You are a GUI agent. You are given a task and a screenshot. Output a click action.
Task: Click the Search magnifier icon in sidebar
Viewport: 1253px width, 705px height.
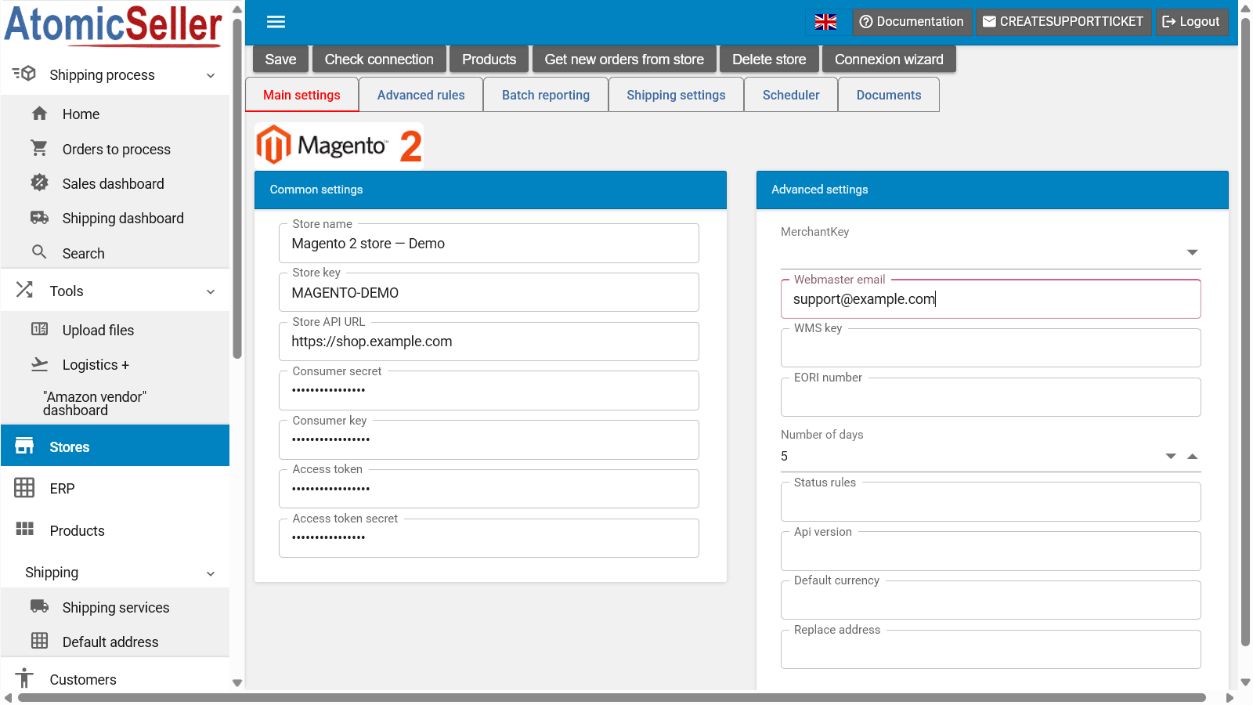coord(40,252)
